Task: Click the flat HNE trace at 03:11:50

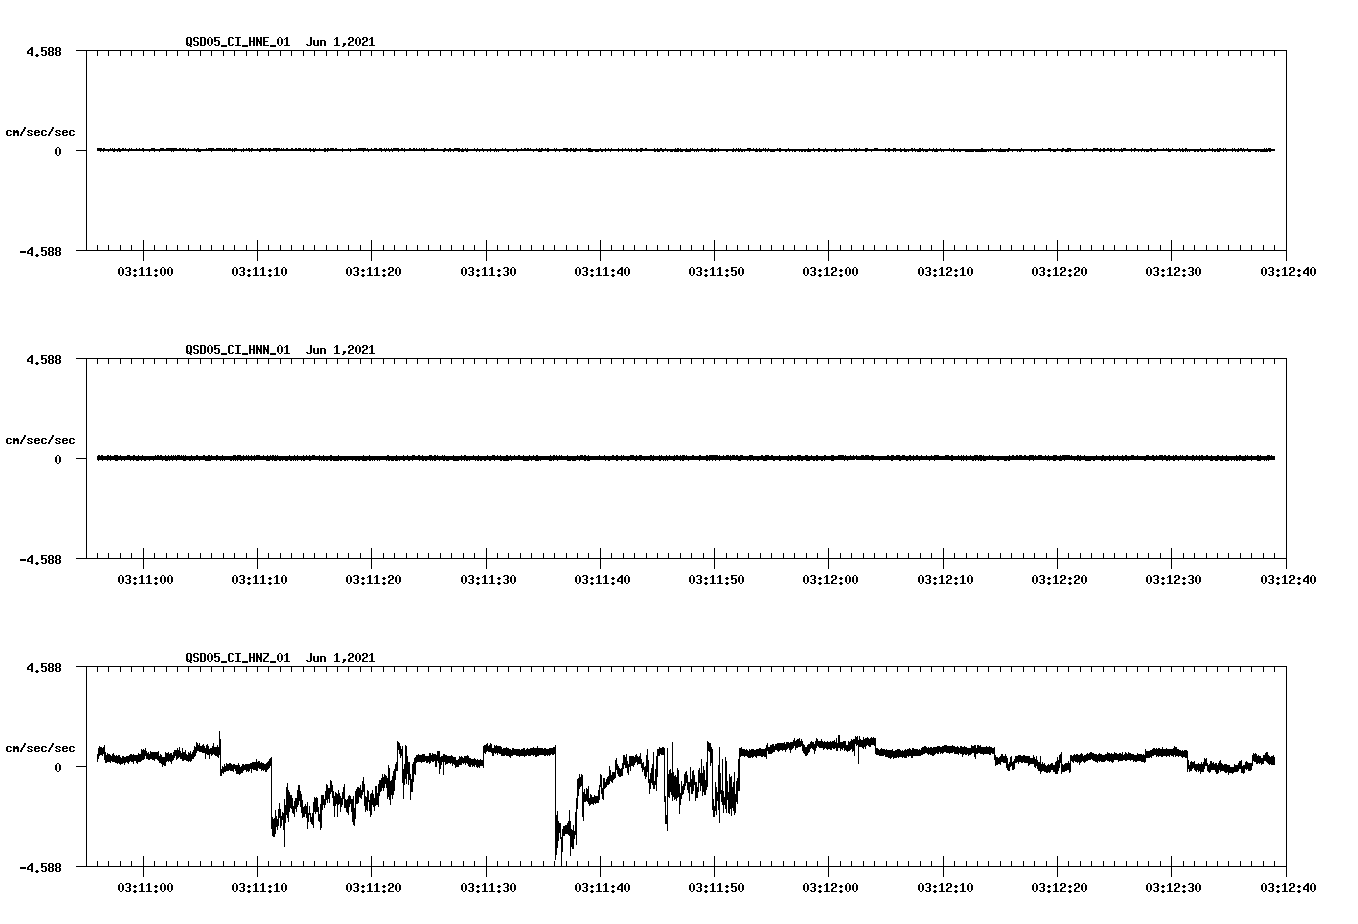Action: (715, 150)
